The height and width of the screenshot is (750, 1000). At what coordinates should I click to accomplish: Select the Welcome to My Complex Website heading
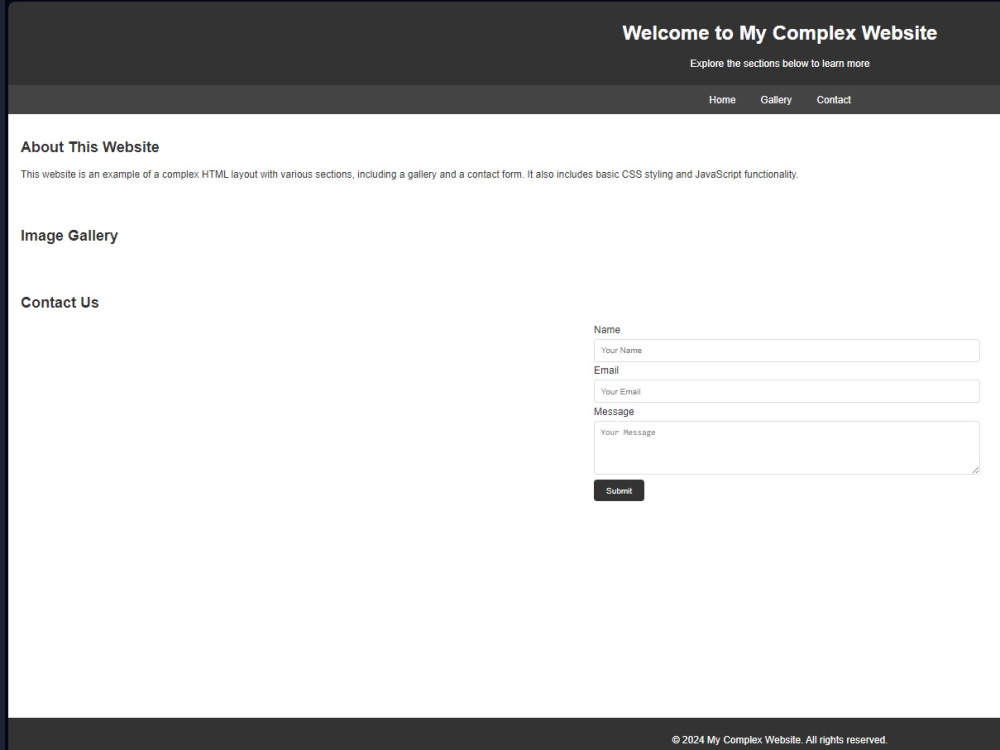pyautogui.click(x=779, y=33)
